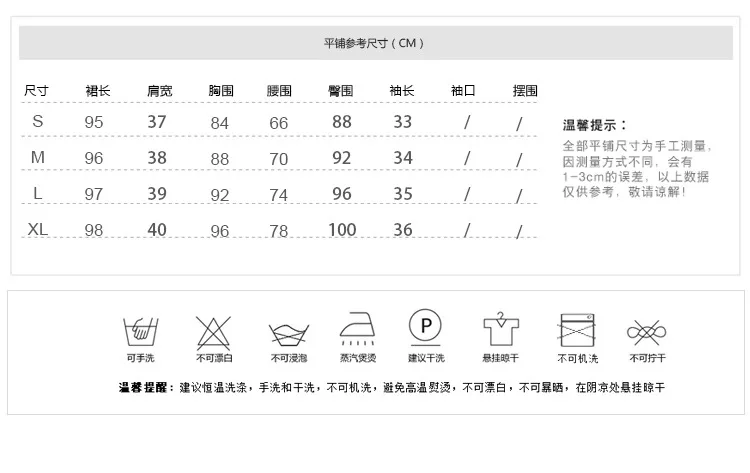
Task: Click the 仅供参考，敬请谅解 note line
Action: pyautogui.click(x=624, y=192)
